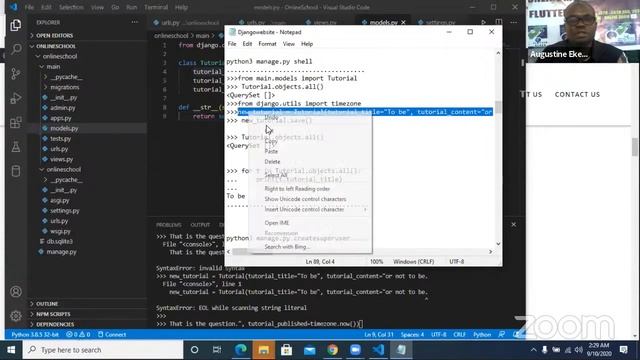Open File menu in Notepad

click(x=232, y=44)
